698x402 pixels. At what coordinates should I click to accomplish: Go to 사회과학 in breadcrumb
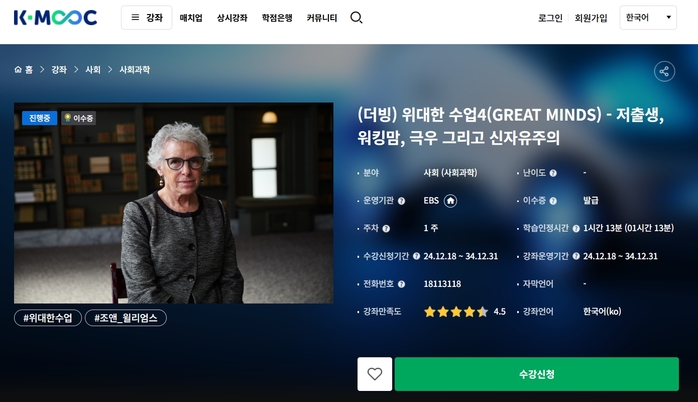(134, 69)
